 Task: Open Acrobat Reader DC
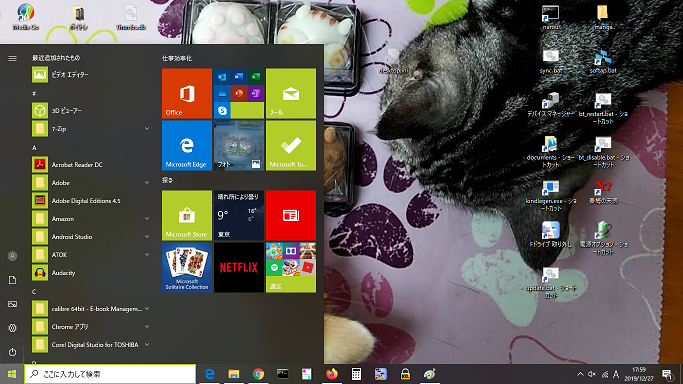click(91, 165)
